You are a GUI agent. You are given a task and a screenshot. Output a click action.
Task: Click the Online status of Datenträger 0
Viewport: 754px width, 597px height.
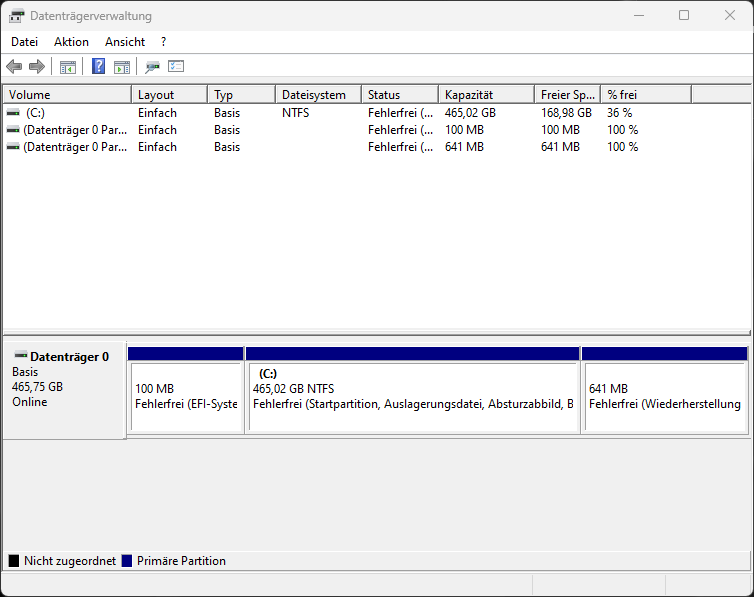pos(30,402)
